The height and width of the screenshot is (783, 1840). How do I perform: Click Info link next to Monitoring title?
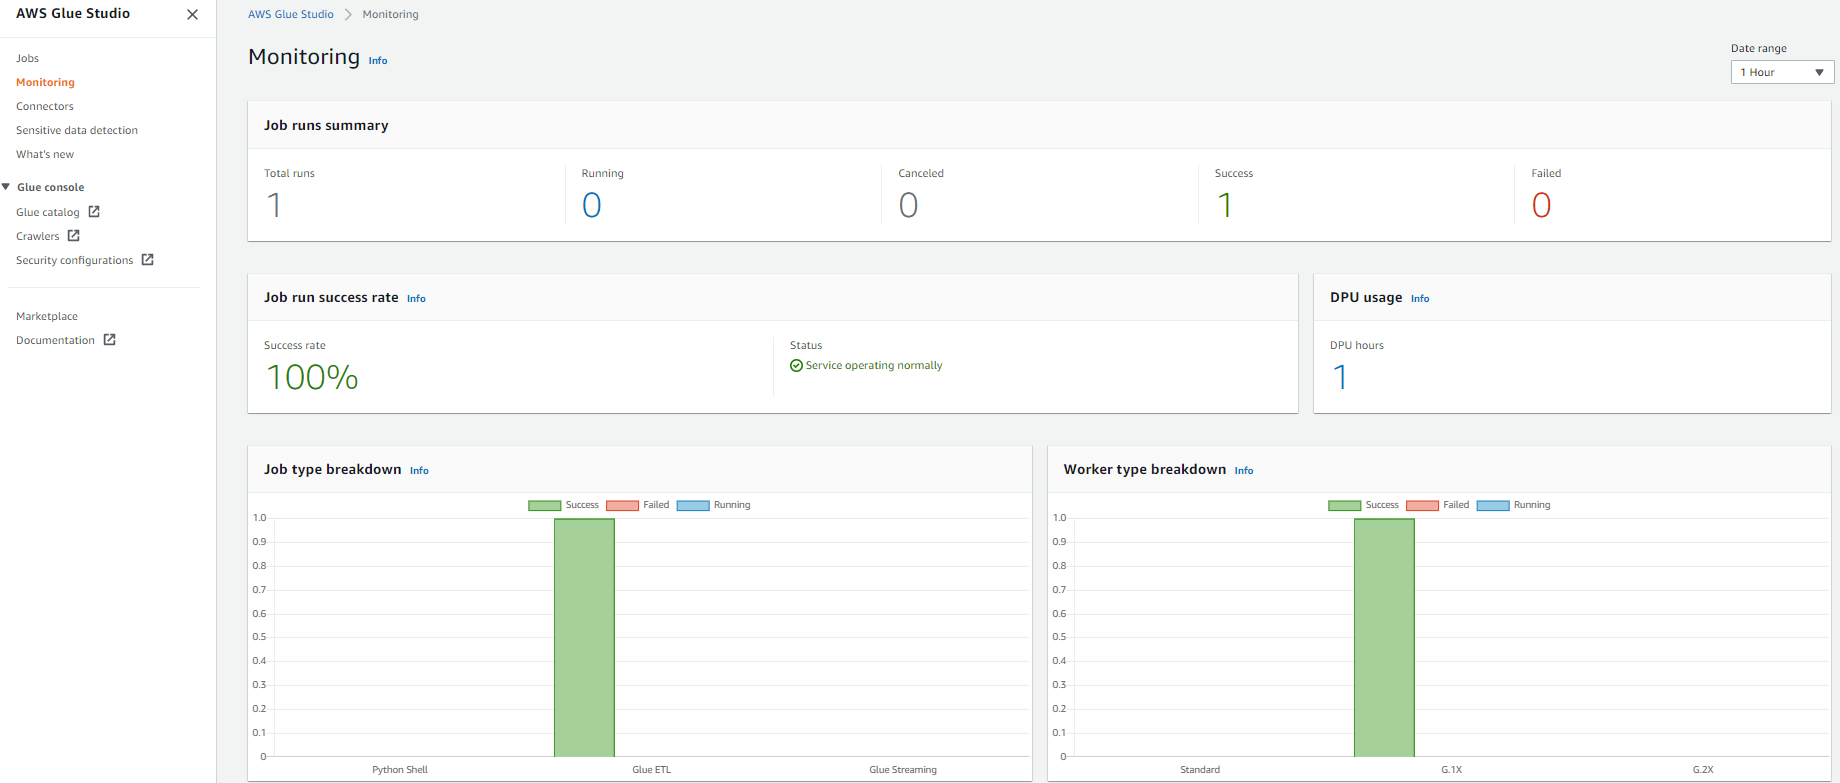point(378,61)
